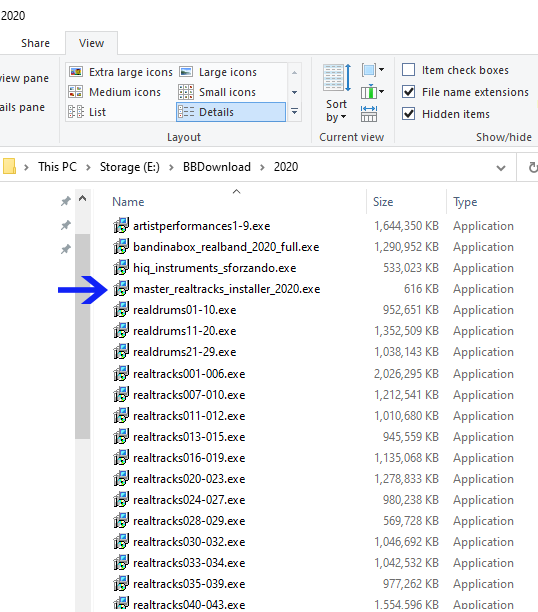538x612 pixels.
Task: Select hiq_instruments_sforzando.exe icon
Action: coord(121,267)
